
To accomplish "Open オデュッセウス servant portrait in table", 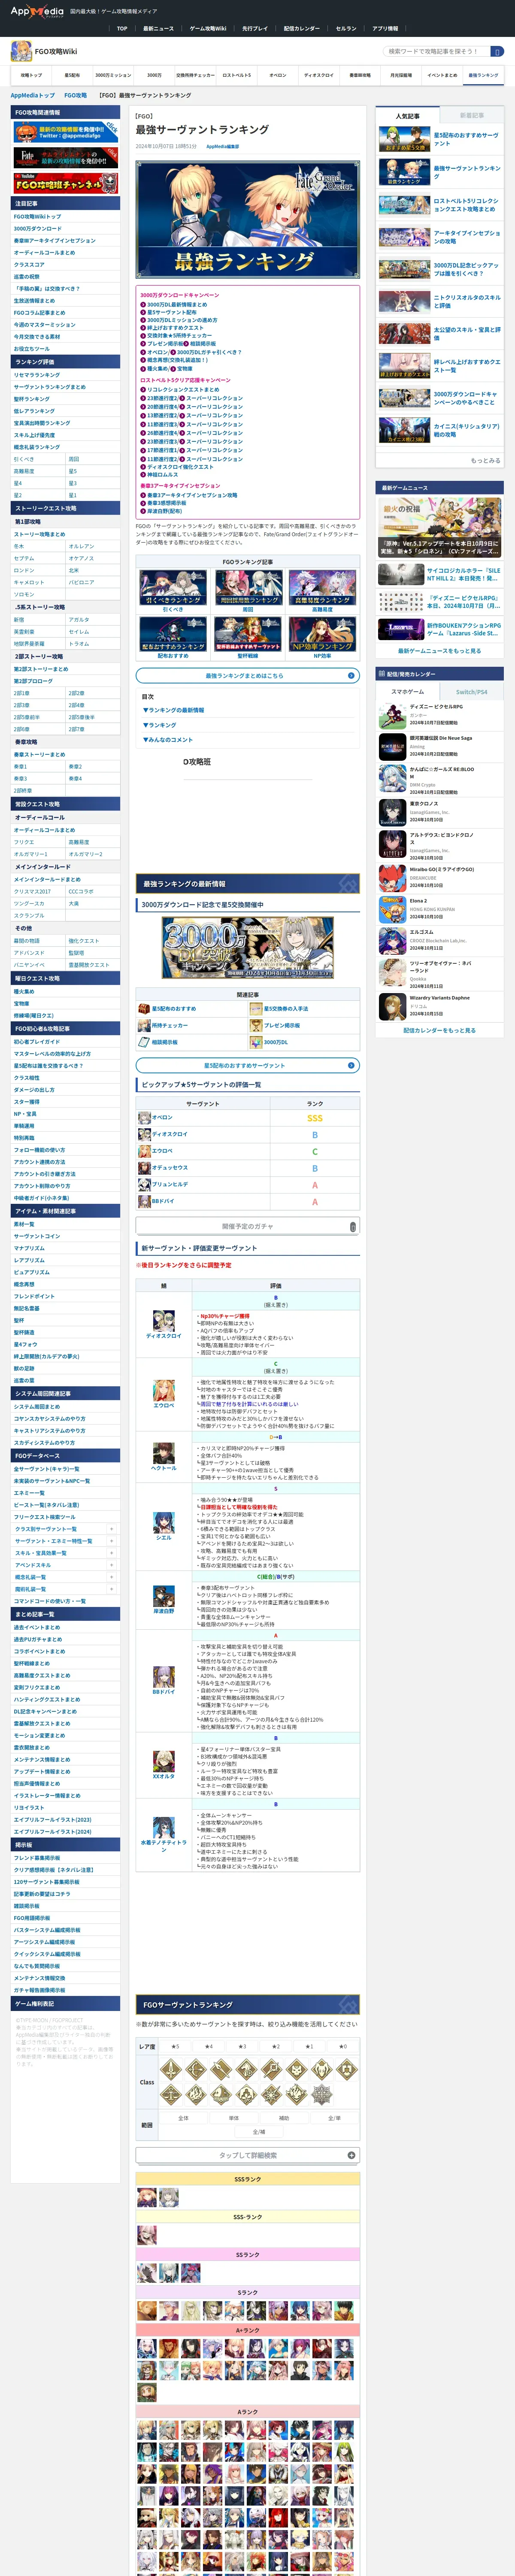I will point(144,1168).
